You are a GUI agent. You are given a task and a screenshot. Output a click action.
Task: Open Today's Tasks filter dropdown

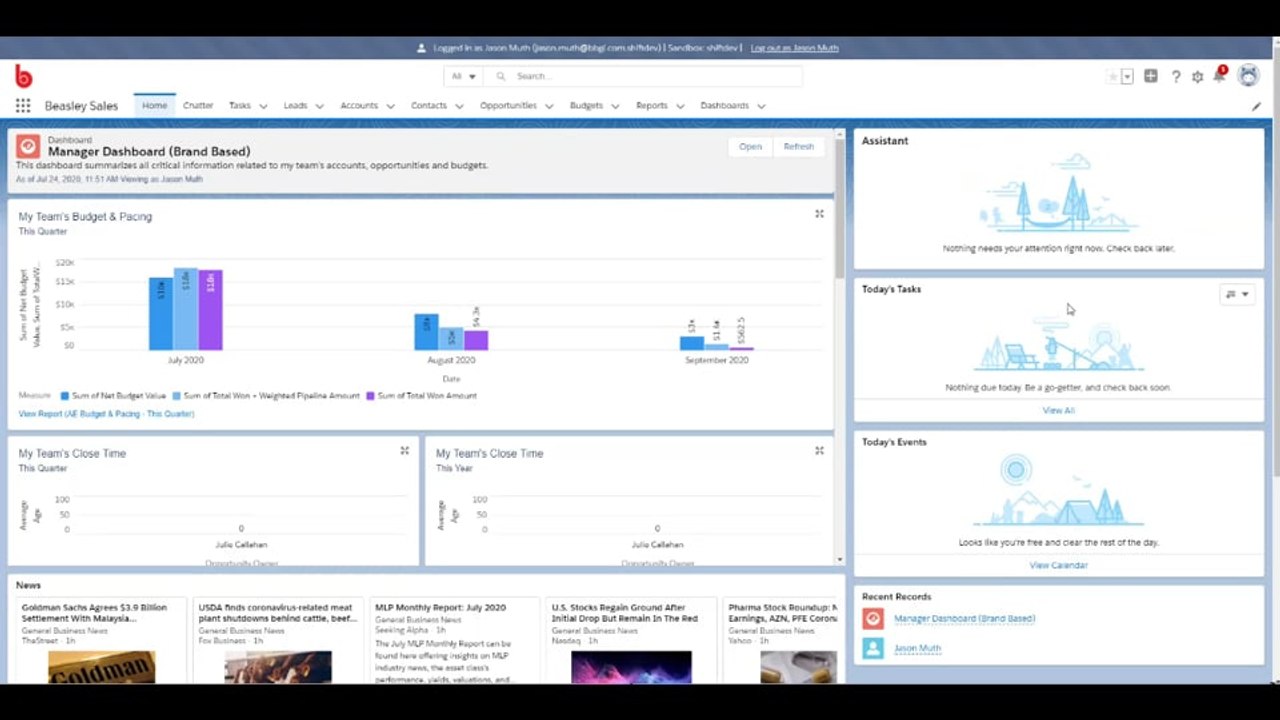(1237, 294)
